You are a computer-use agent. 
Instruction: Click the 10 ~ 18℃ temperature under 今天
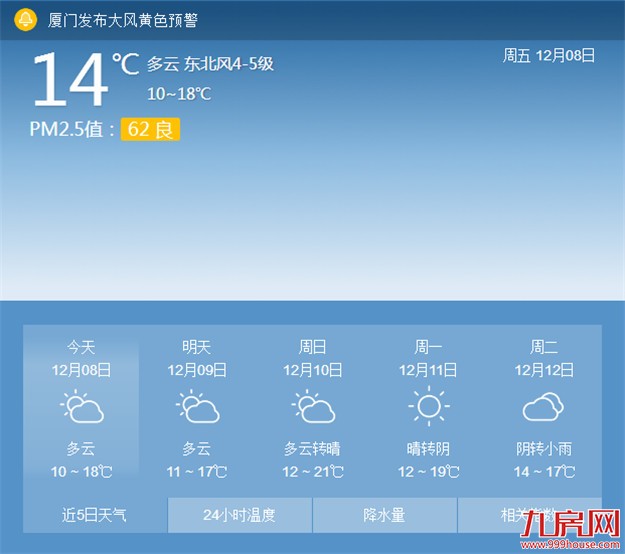click(82, 472)
